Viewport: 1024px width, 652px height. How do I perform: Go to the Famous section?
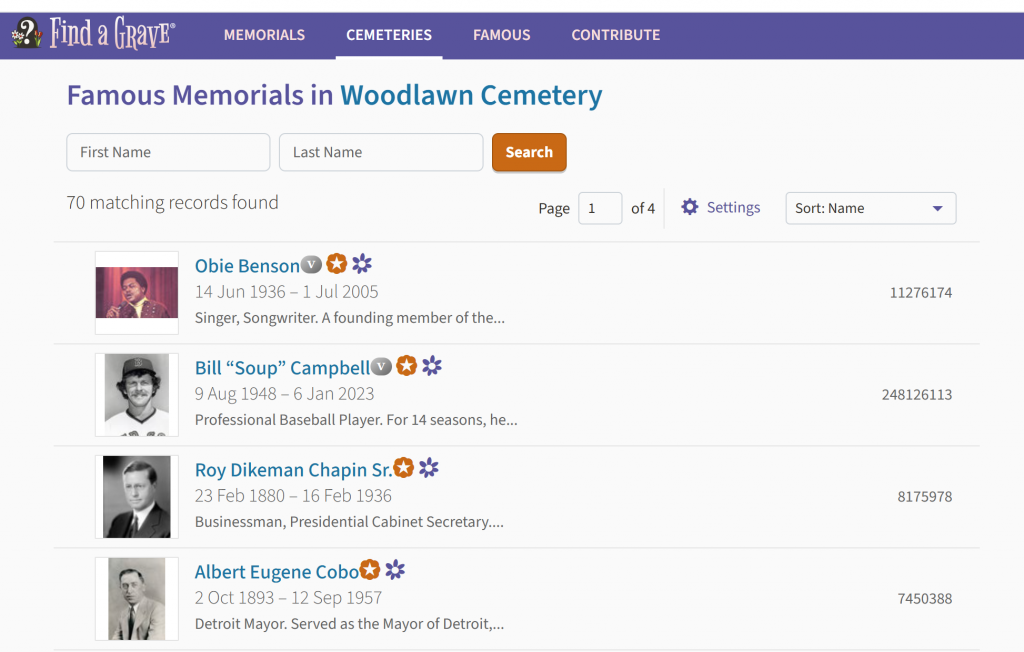502,35
